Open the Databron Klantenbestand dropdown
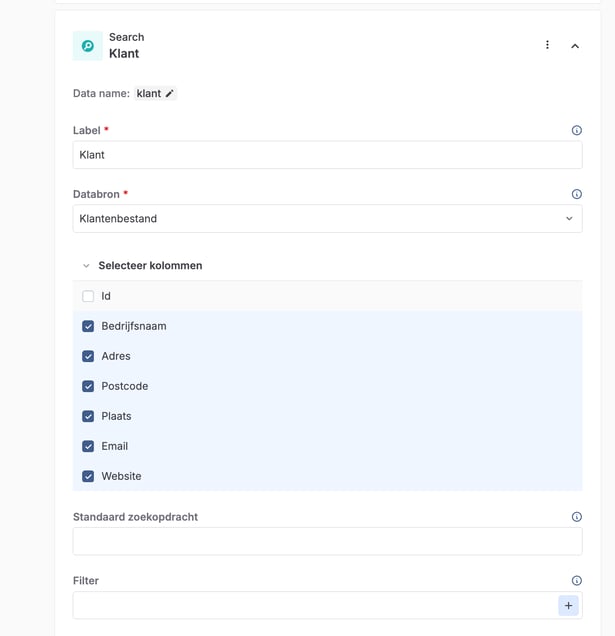Image resolution: width=615 pixels, height=636 pixels. coord(327,219)
